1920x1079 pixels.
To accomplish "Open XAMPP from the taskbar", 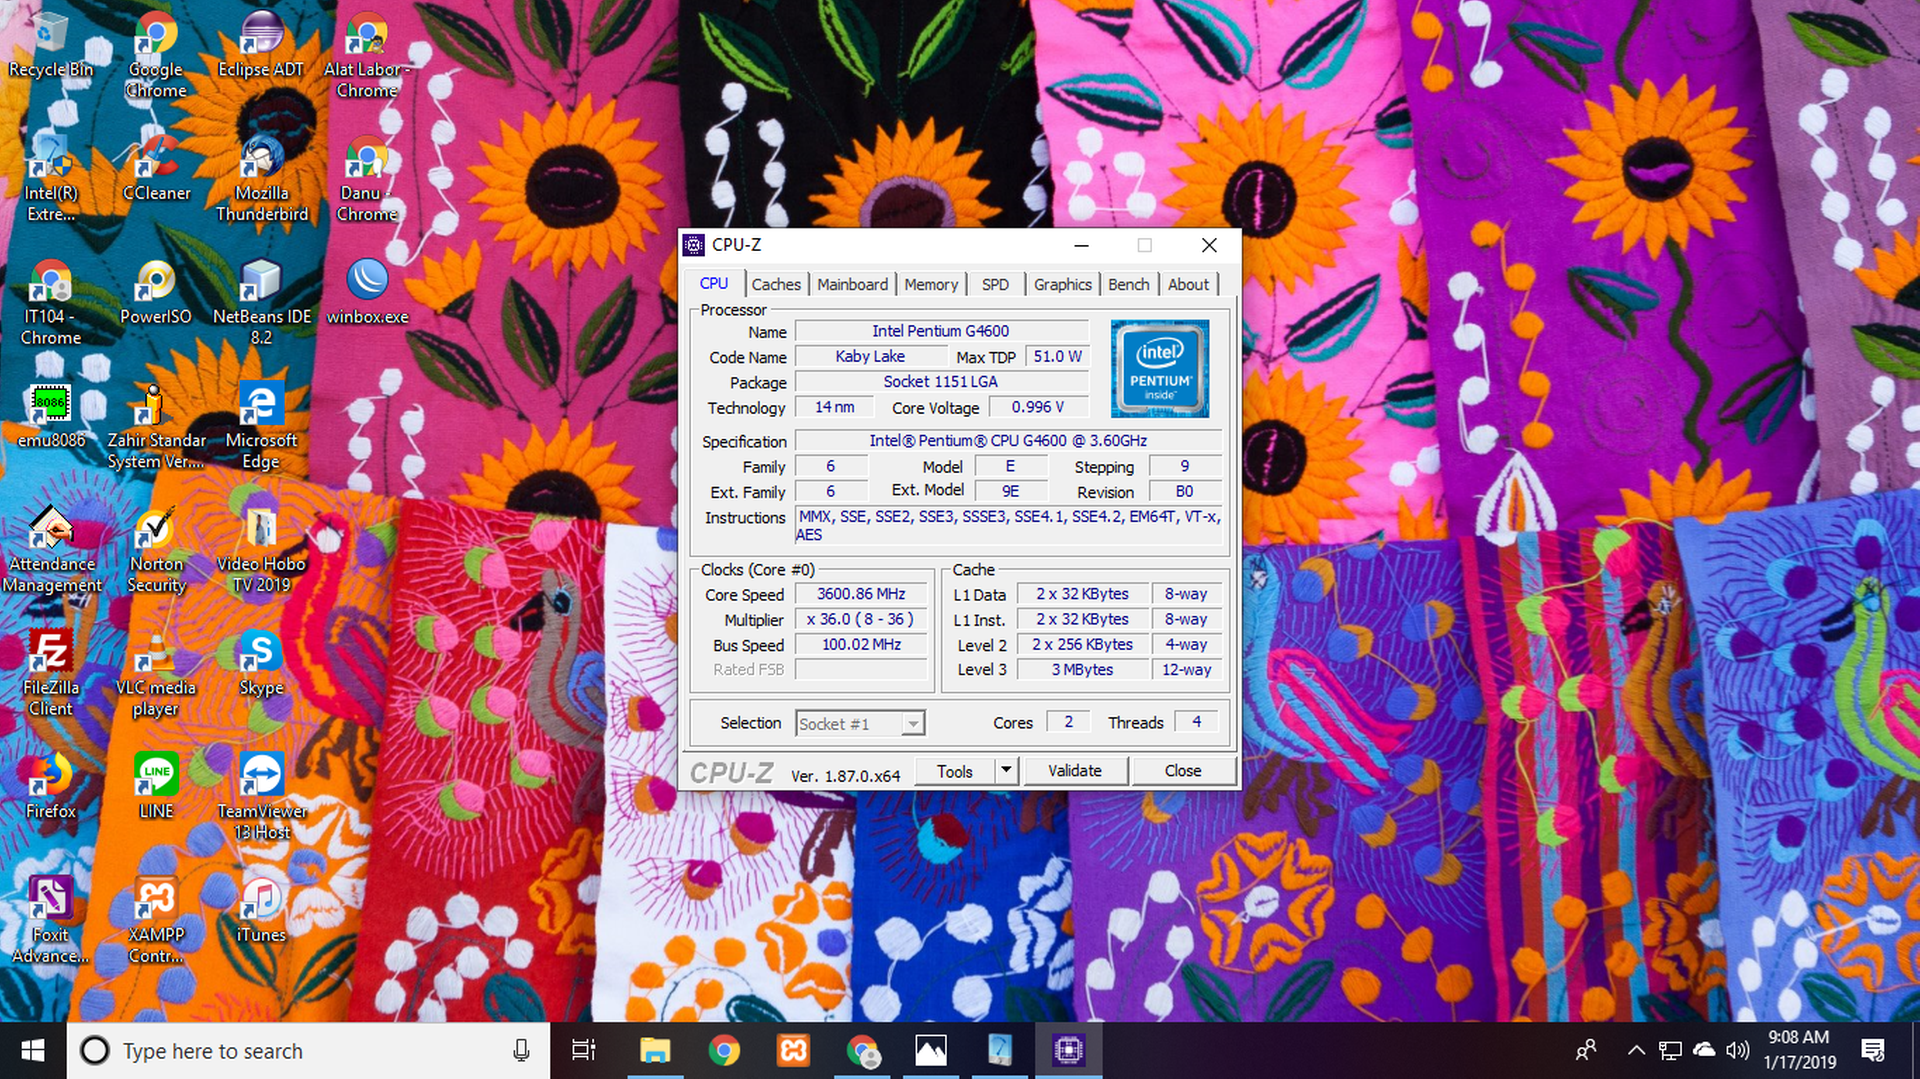I will pyautogui.click(x=793, y=1050).
